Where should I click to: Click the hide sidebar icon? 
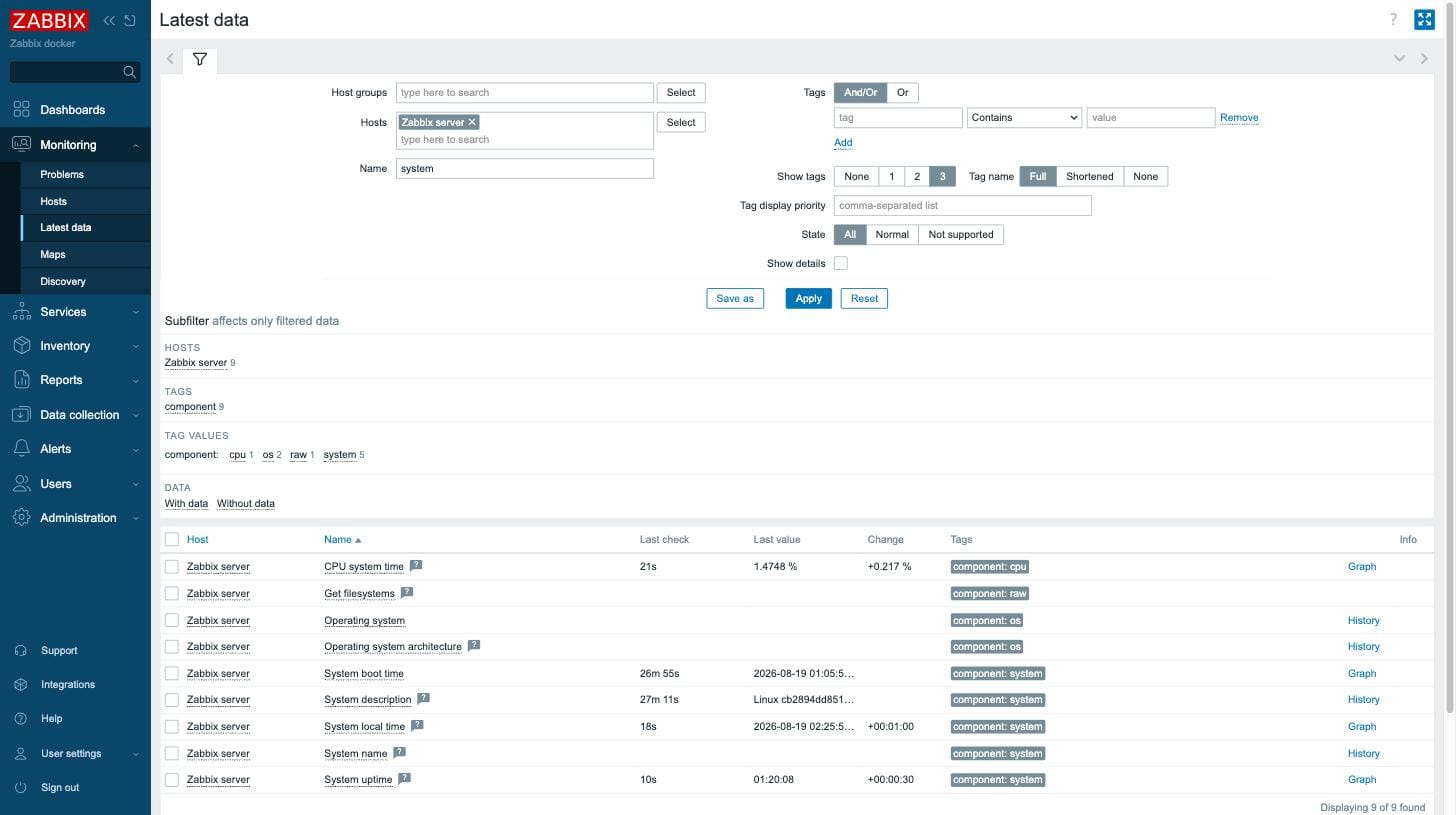(x=130, y=20)
